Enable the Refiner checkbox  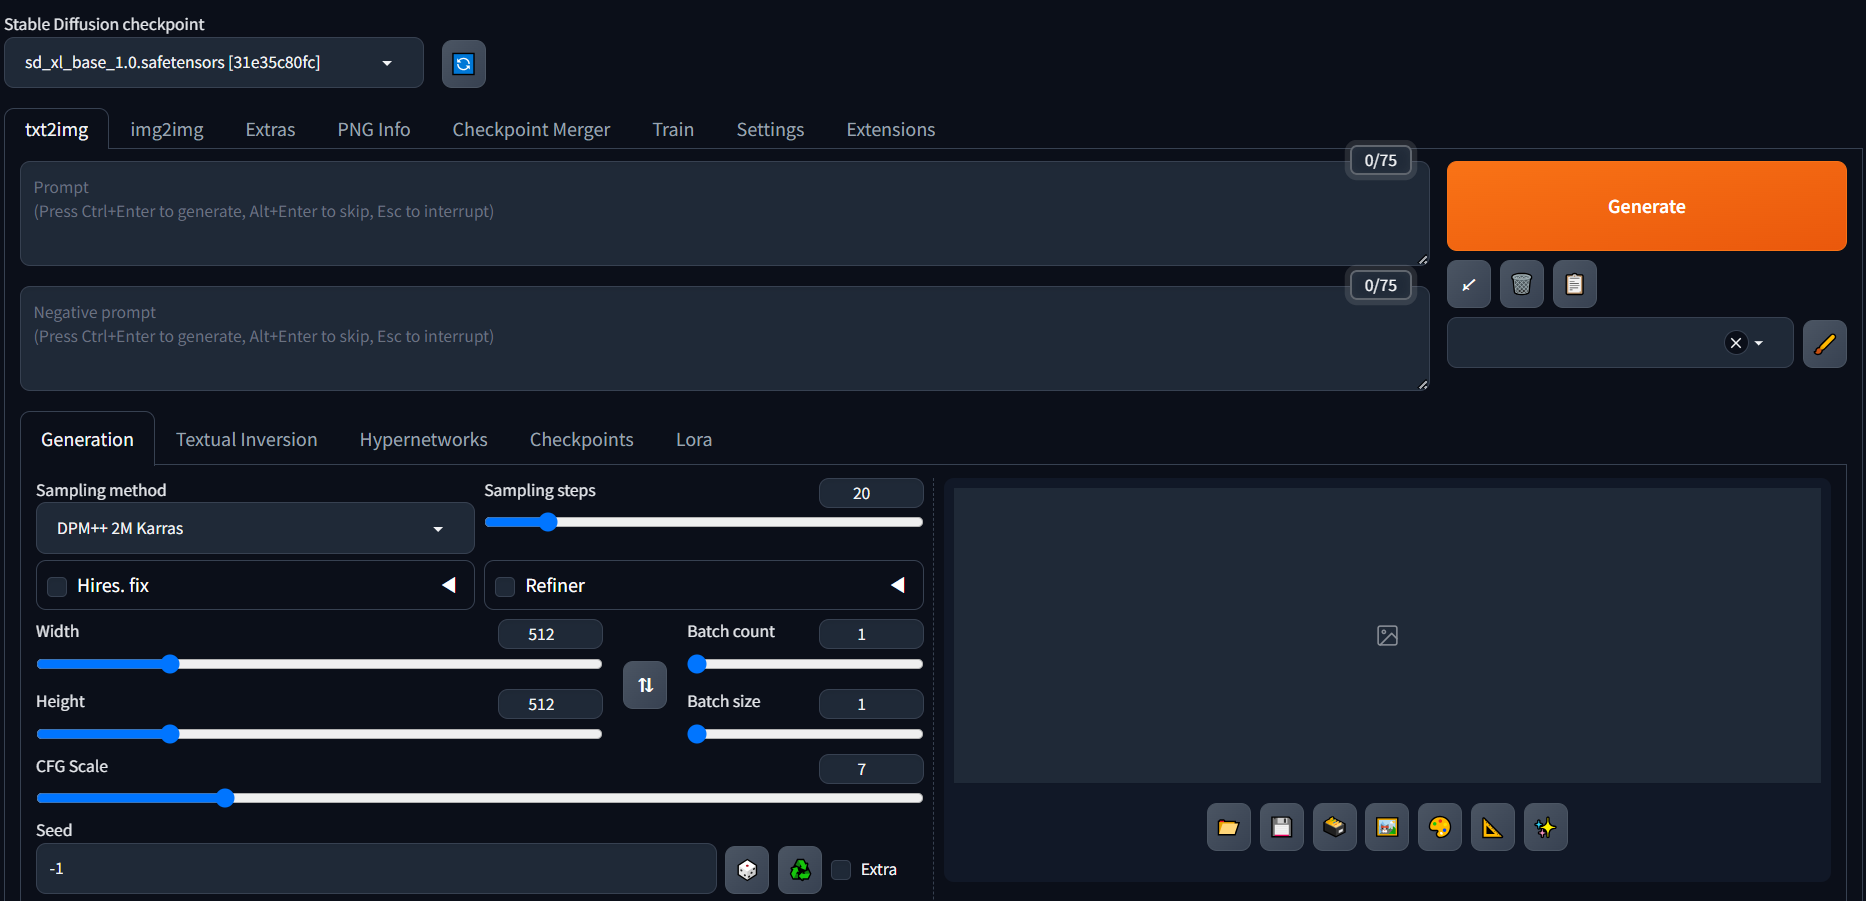coord(506,587)
